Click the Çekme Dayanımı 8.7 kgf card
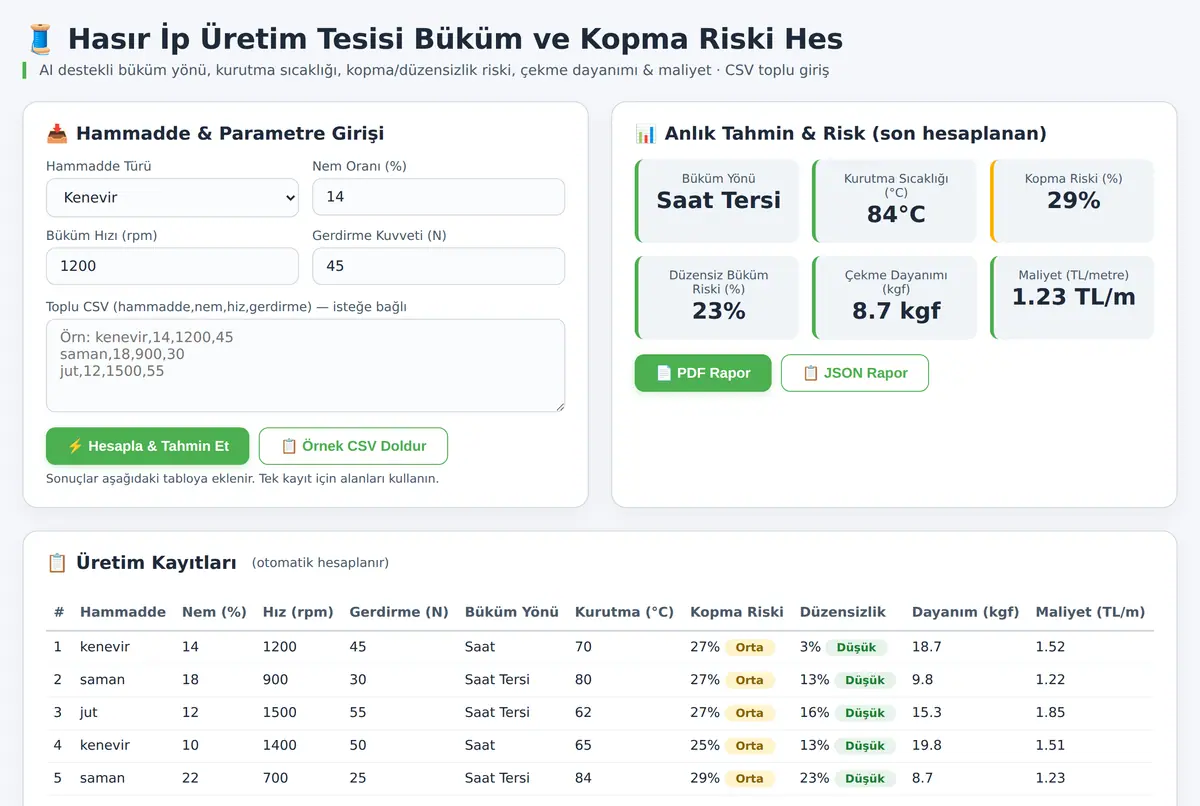The width and height of the screenshot is (1200, 806). coord(894,298)
